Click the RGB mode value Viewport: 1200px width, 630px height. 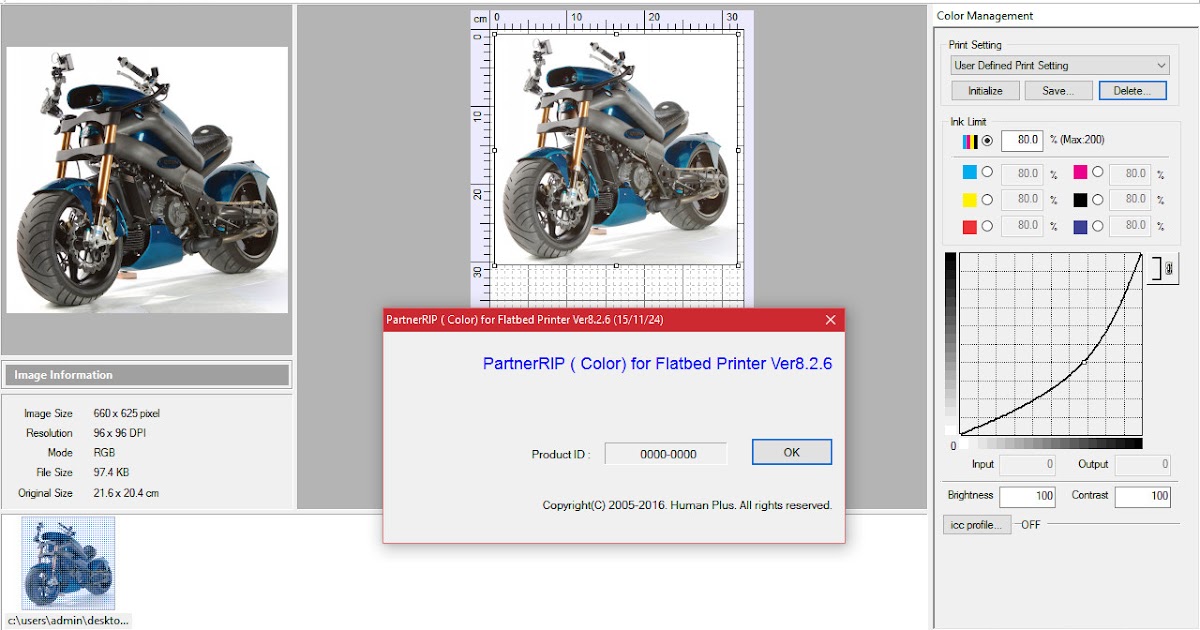tap(103, 453)
